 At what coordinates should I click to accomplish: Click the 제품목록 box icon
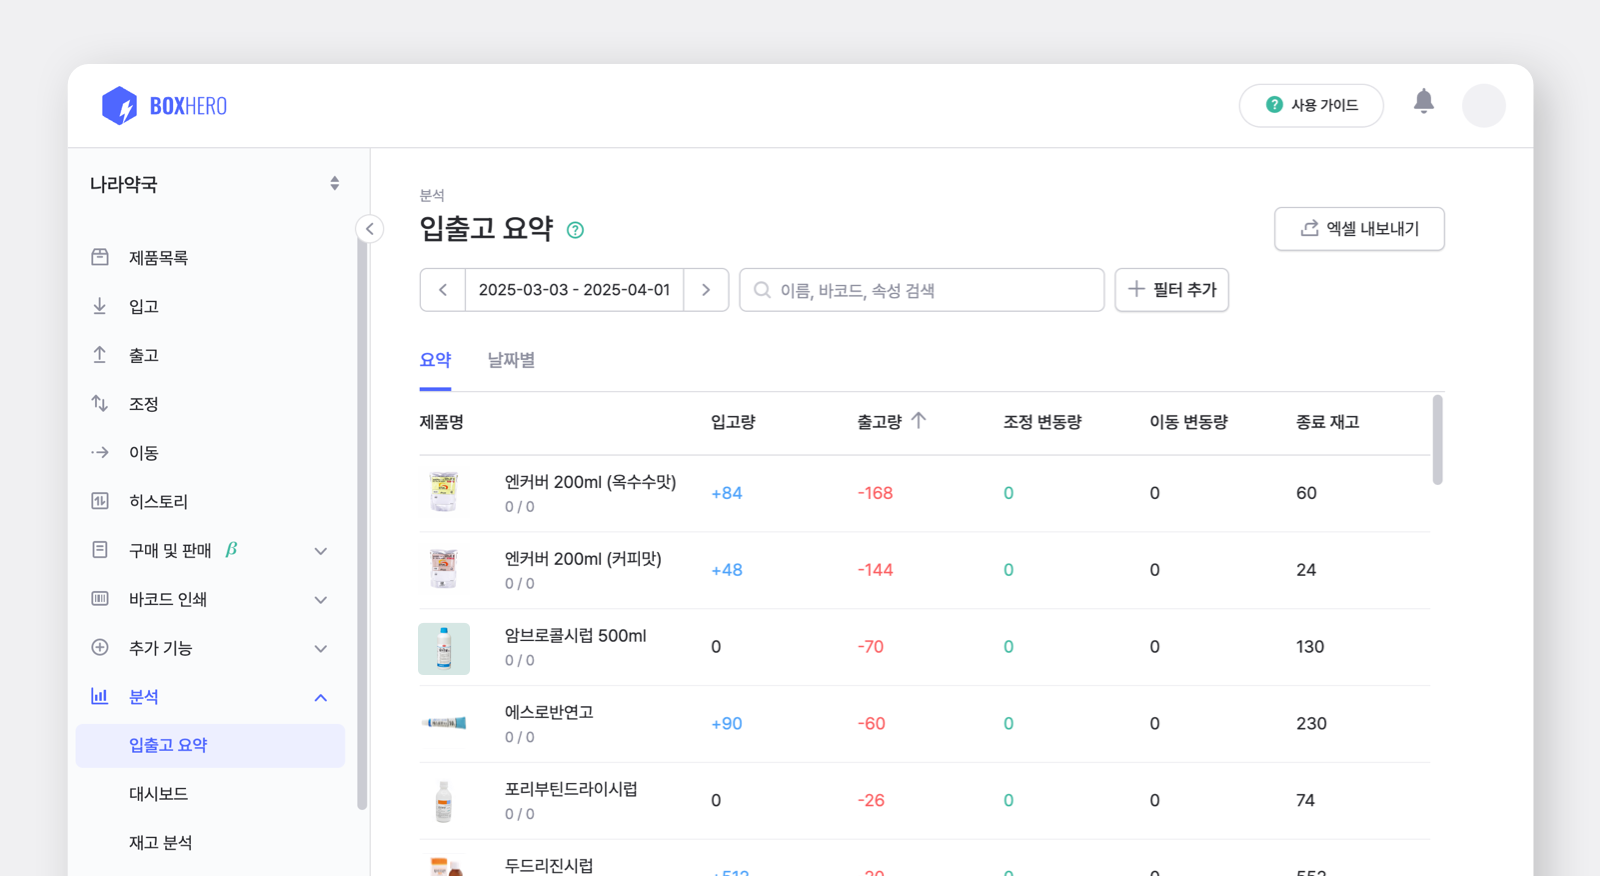(100, 257)
